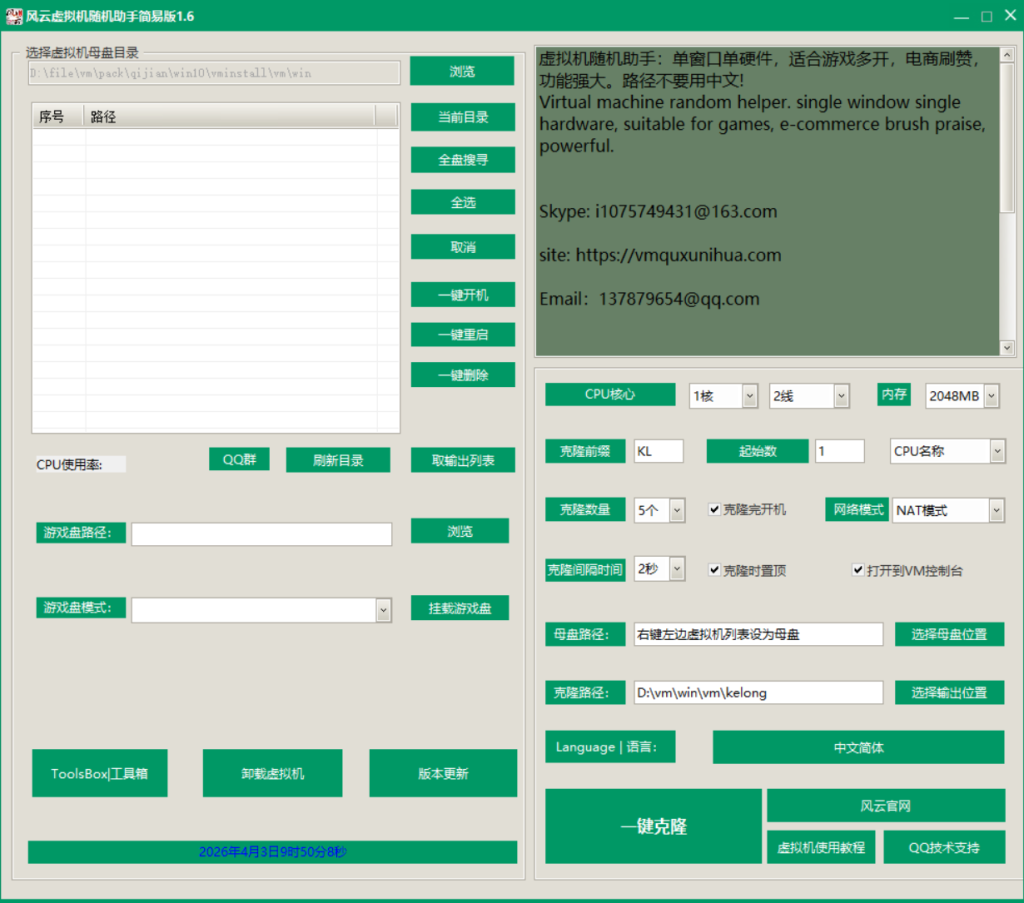The width and height of the screenshot is (1024, 903).
Task: Click the 全盘搜寻 button
Action: click(x=463, y=160)
